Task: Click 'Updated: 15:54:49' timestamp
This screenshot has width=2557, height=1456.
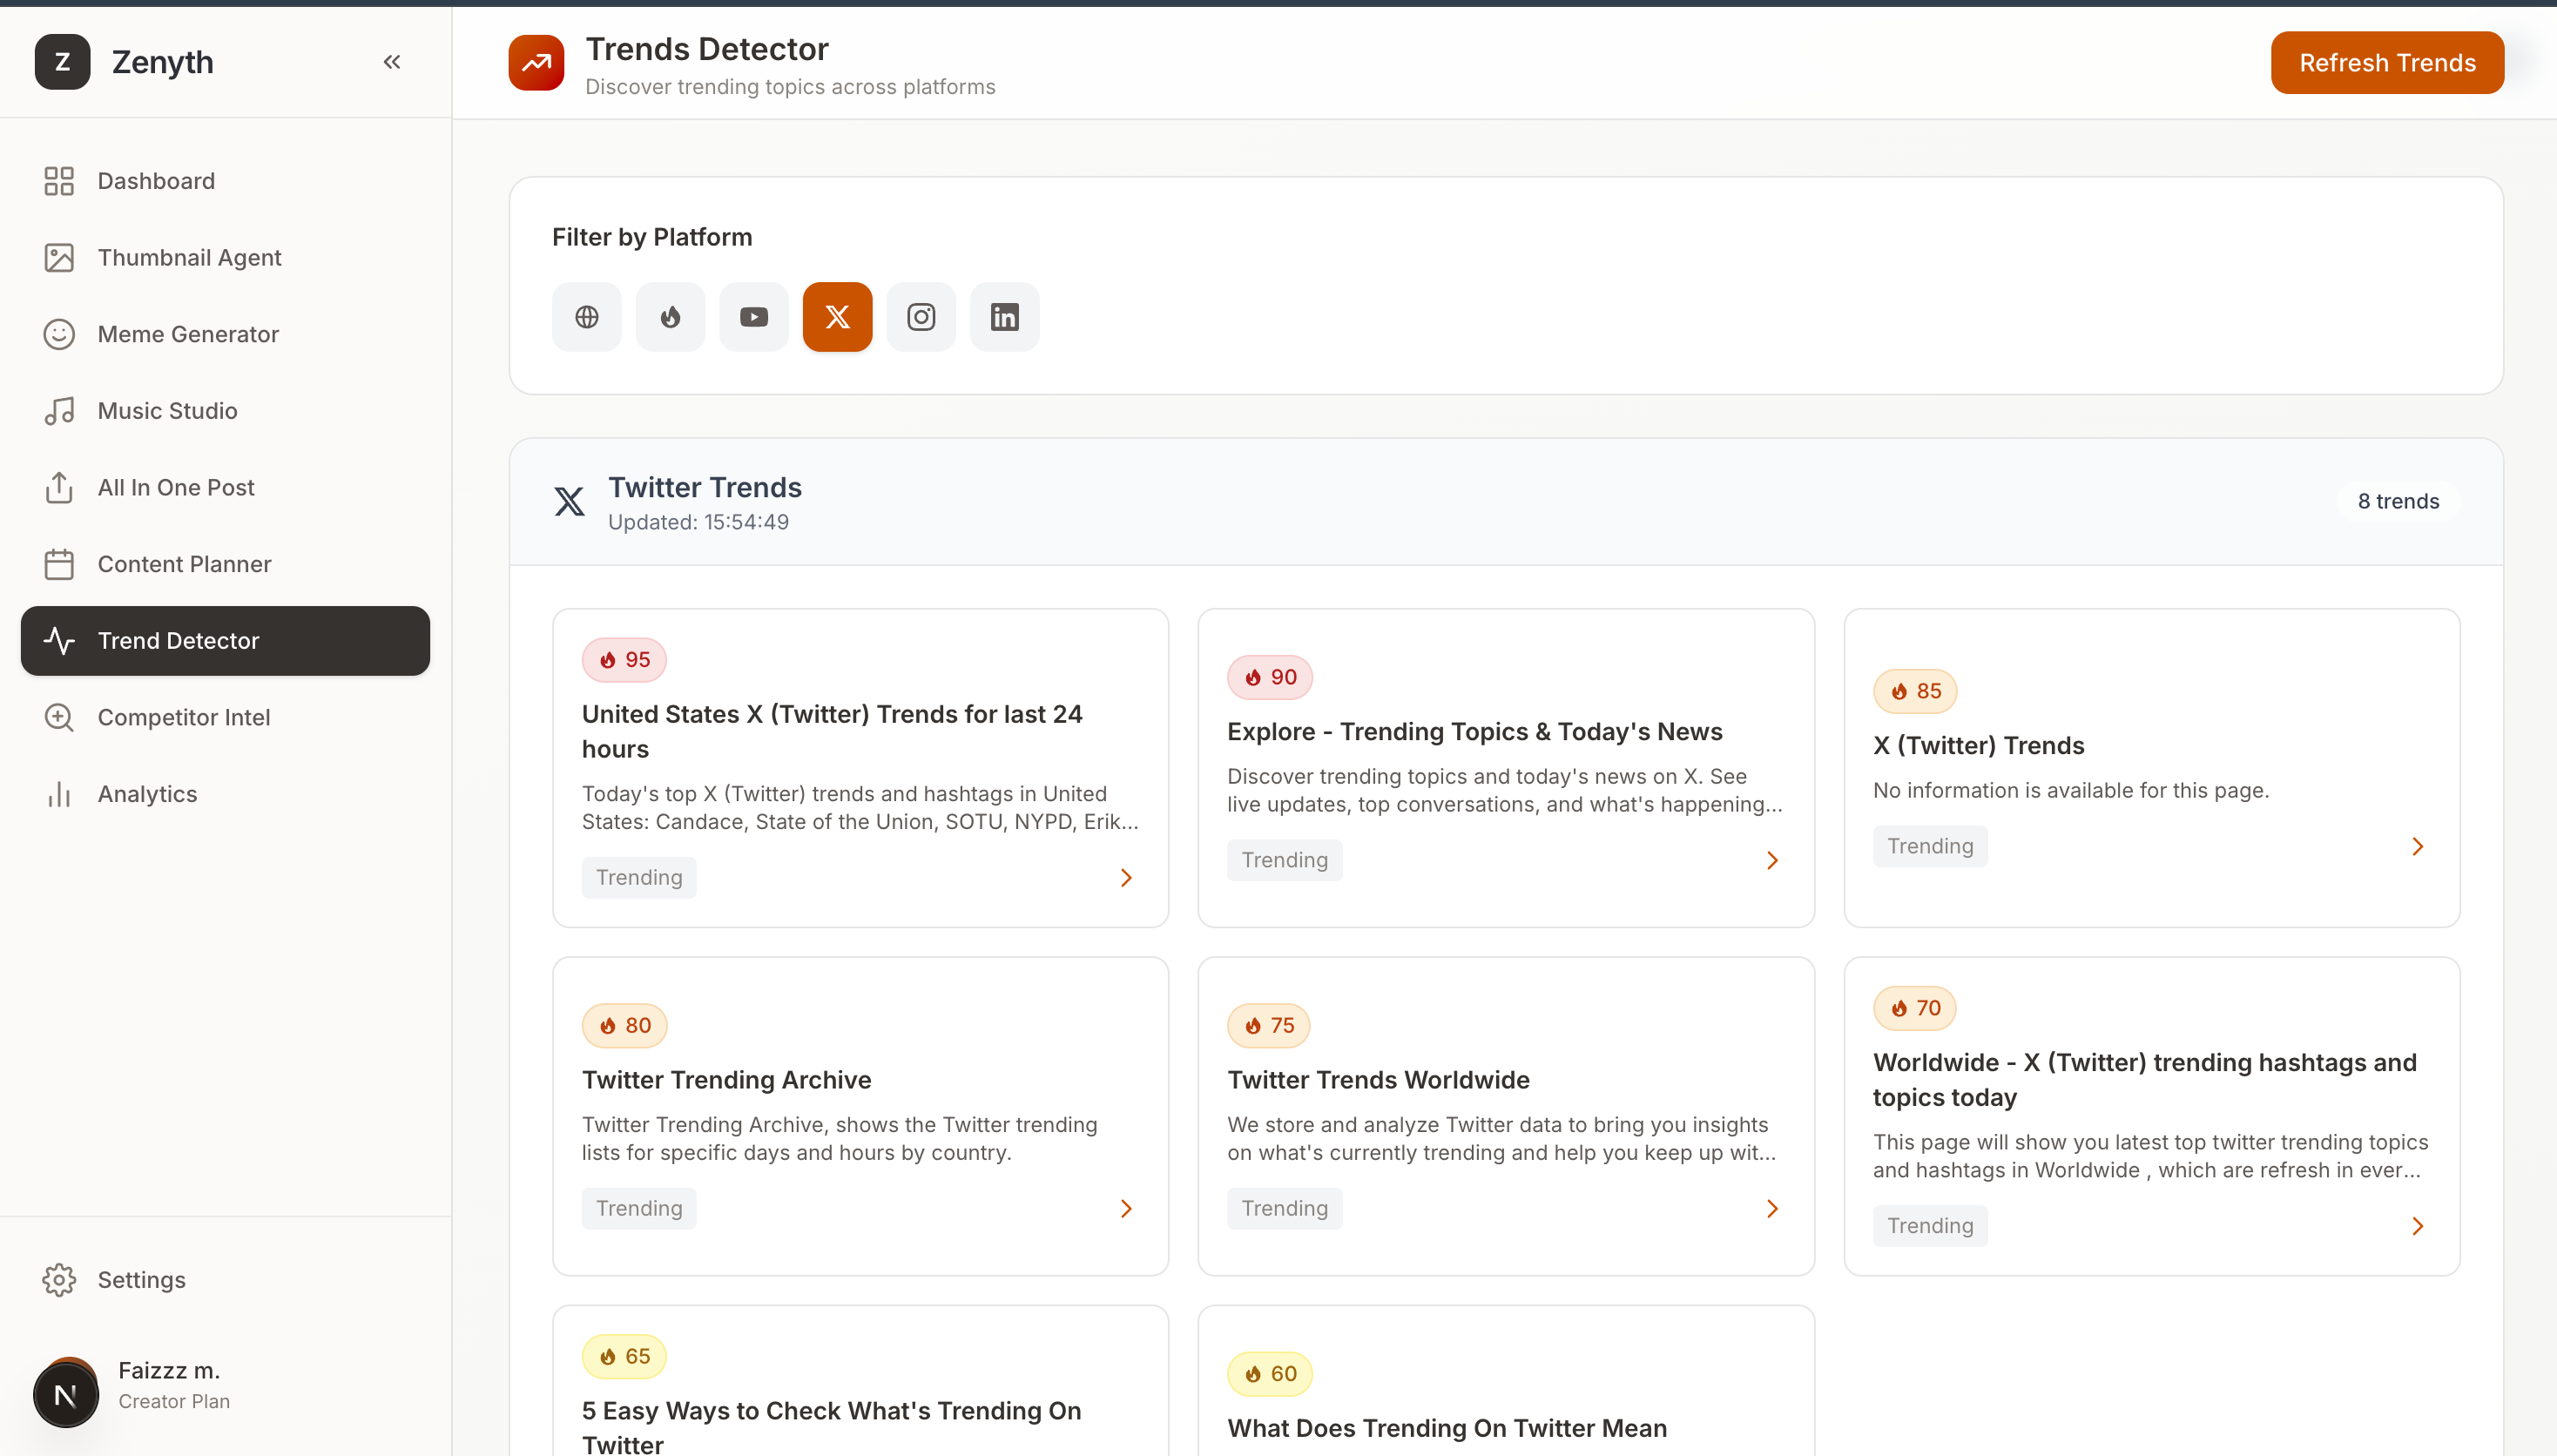Action: 698,522
